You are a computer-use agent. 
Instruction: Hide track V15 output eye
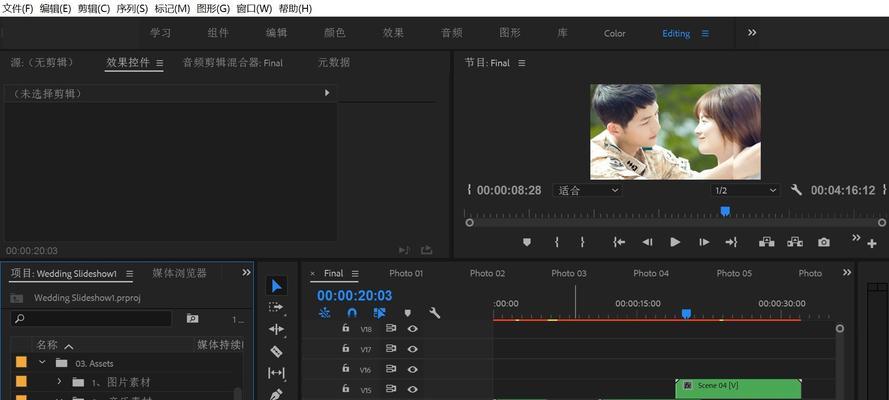(412, 389)
